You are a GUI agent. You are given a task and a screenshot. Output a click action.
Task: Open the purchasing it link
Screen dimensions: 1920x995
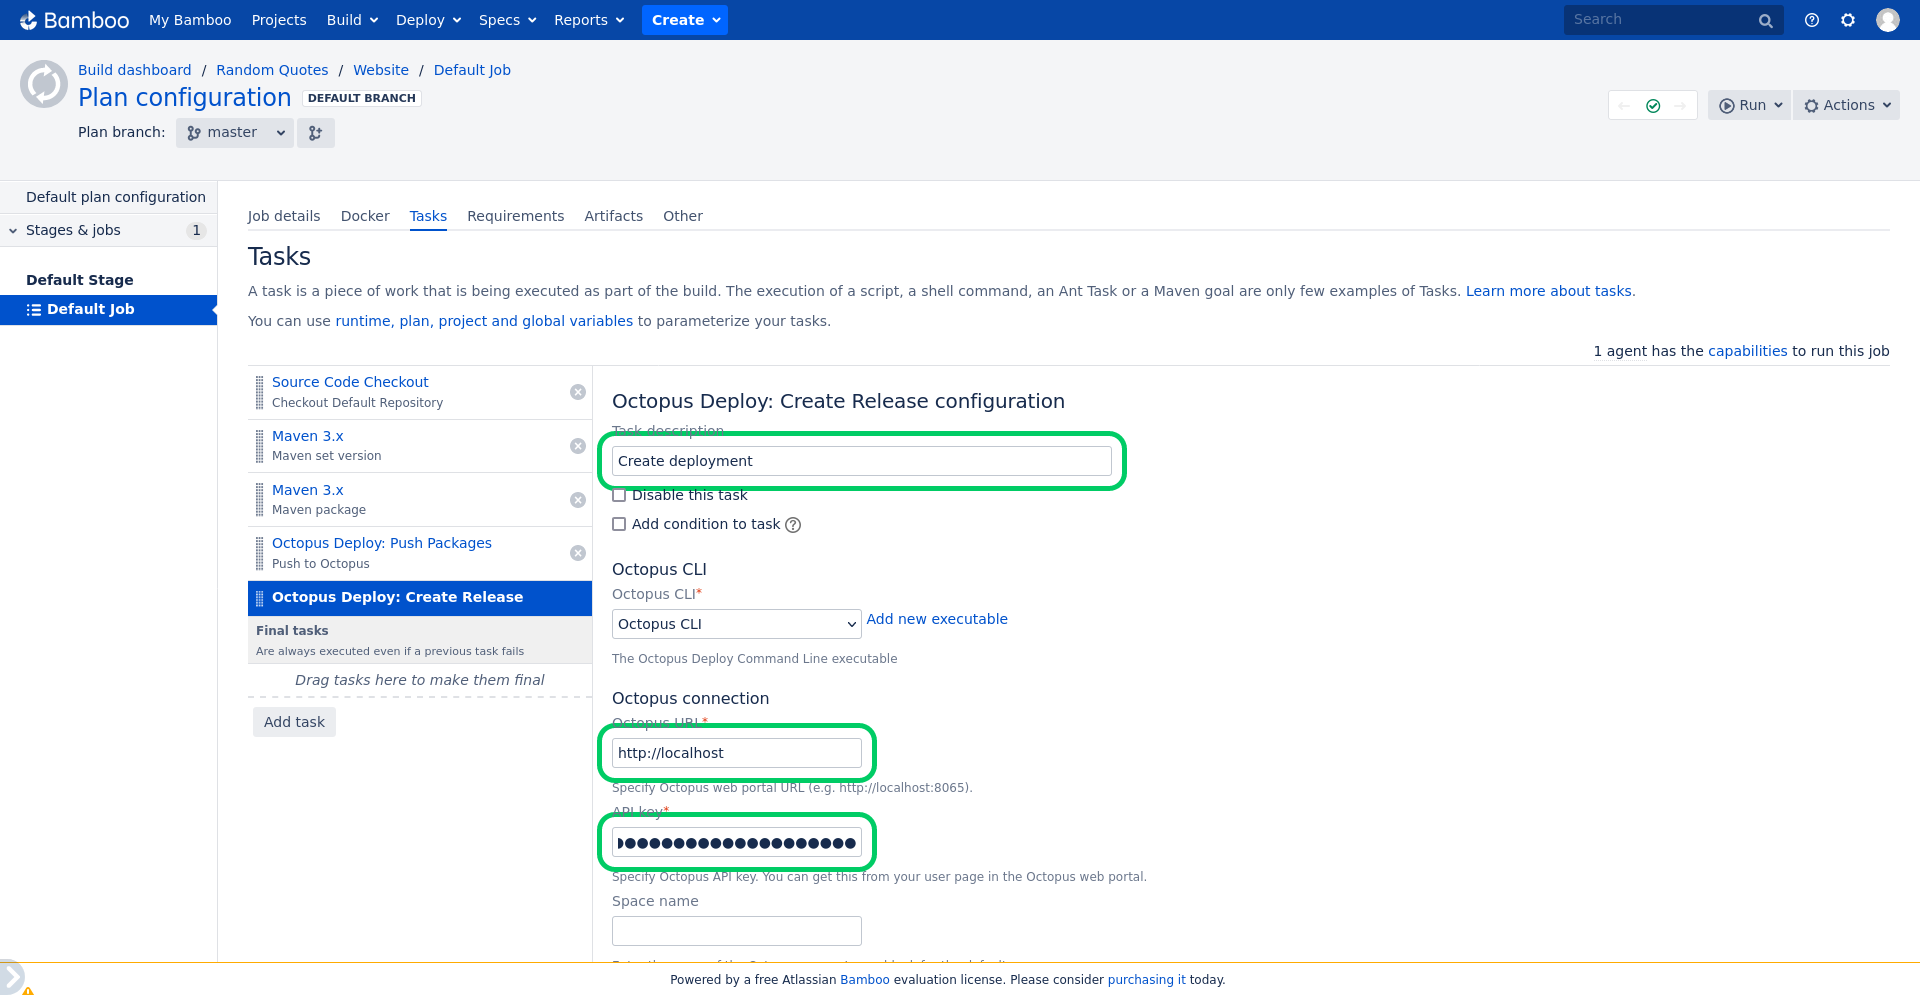click(x=1147, y=980)
